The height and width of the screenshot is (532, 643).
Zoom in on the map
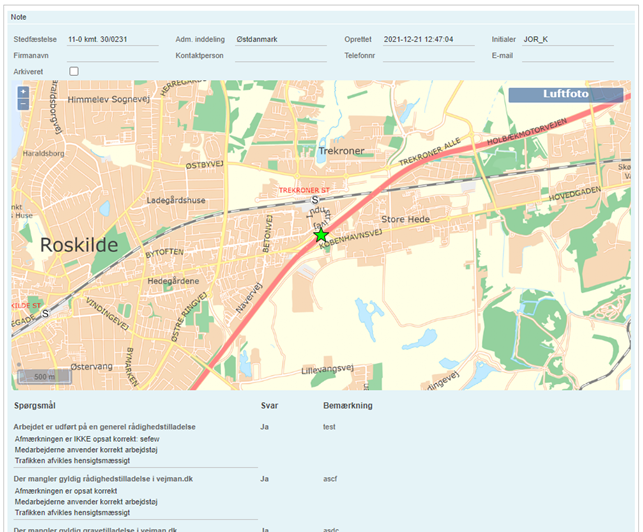pyautogui.click(x=23, y=92)
